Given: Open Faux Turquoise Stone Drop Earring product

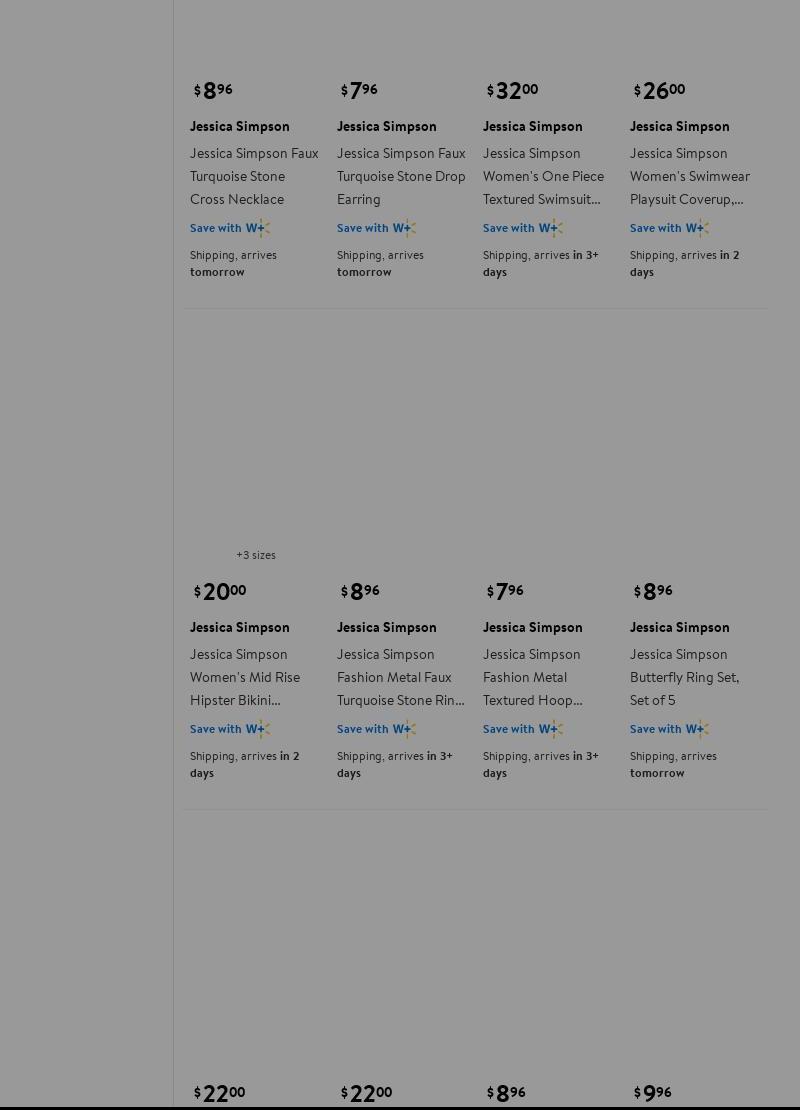Looking at the screenshot, I should 401,176.
